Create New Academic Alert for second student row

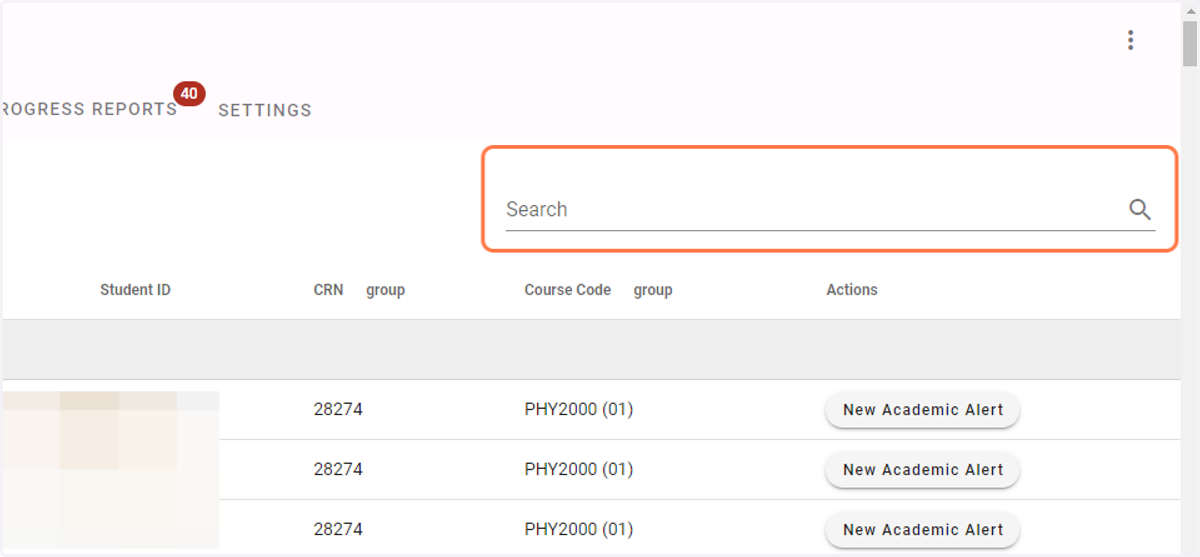(x=922, y=470)
